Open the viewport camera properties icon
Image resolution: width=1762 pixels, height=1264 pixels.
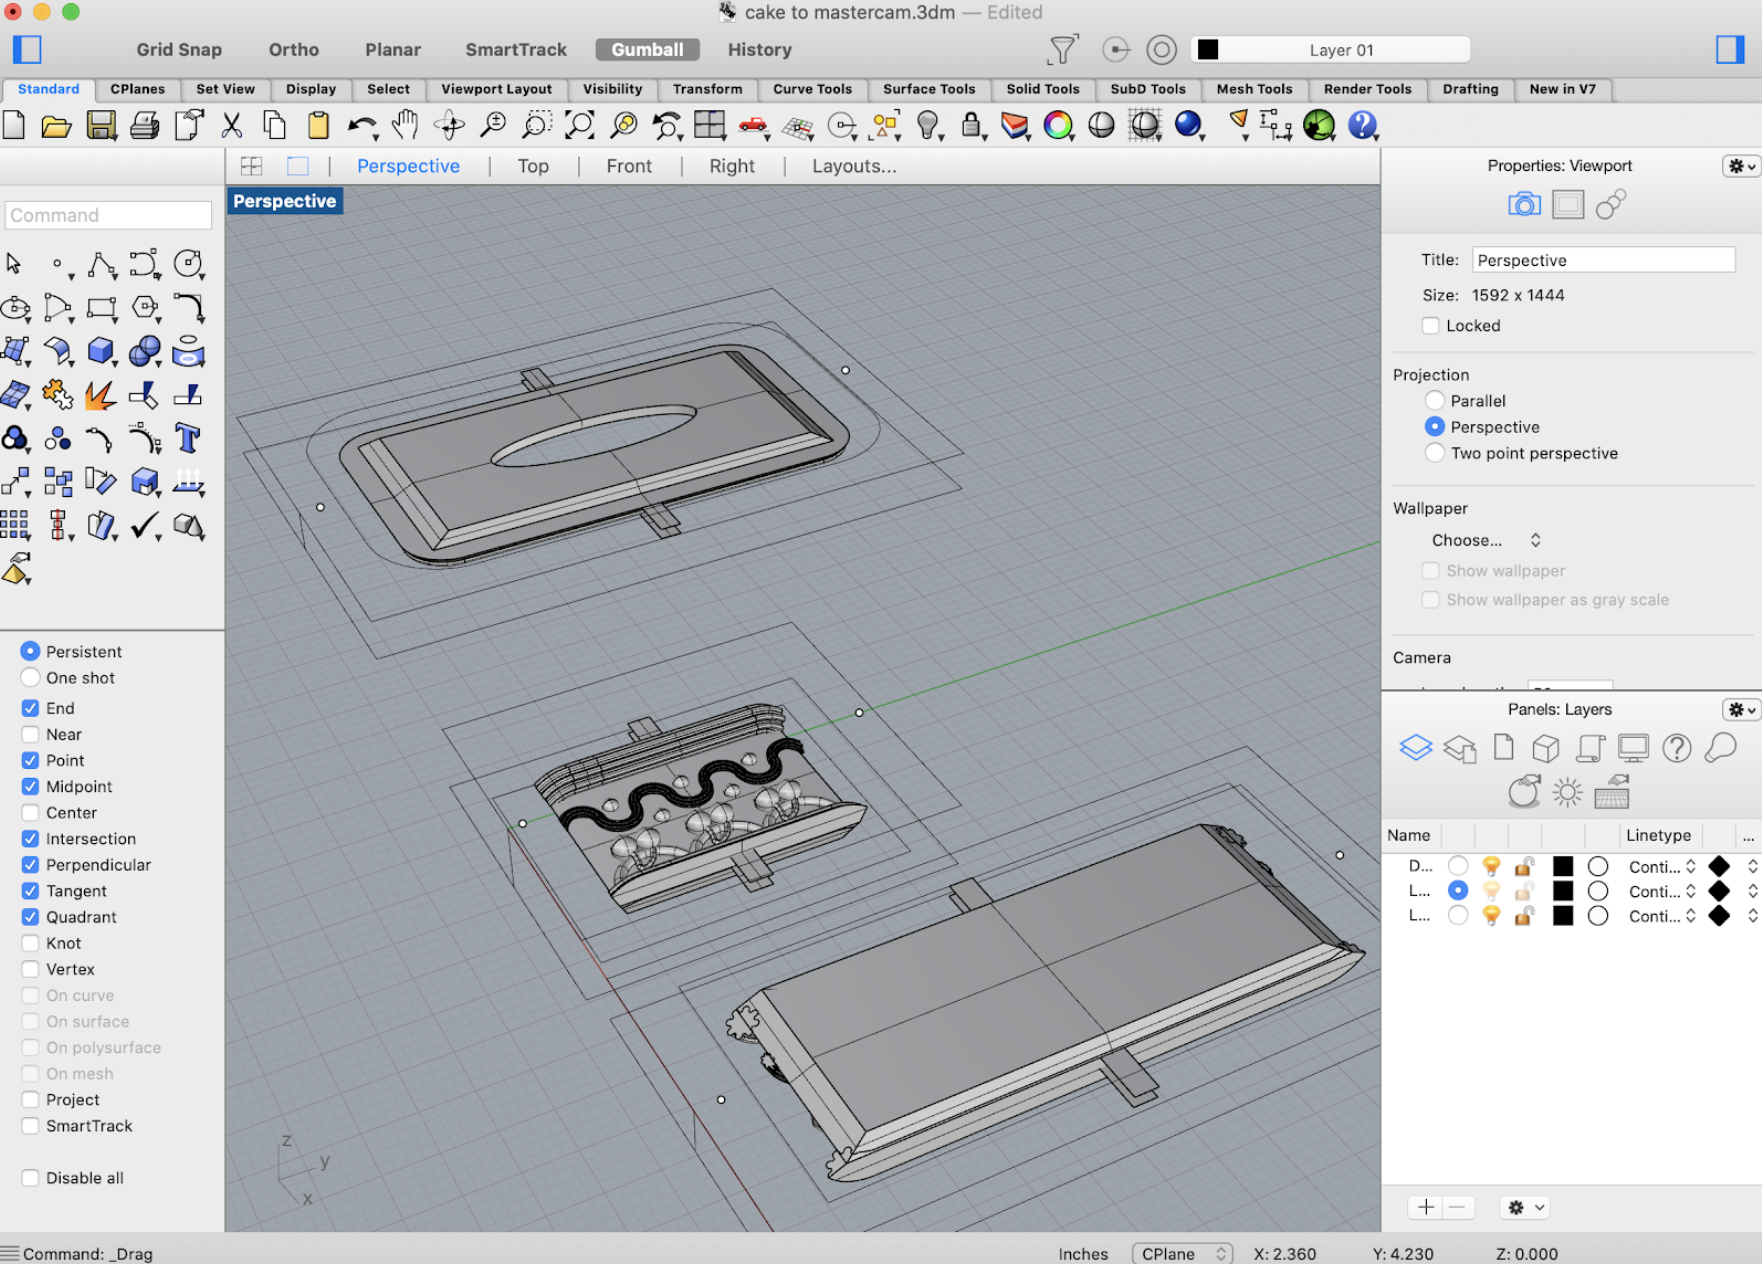[x=1523, y=205]
